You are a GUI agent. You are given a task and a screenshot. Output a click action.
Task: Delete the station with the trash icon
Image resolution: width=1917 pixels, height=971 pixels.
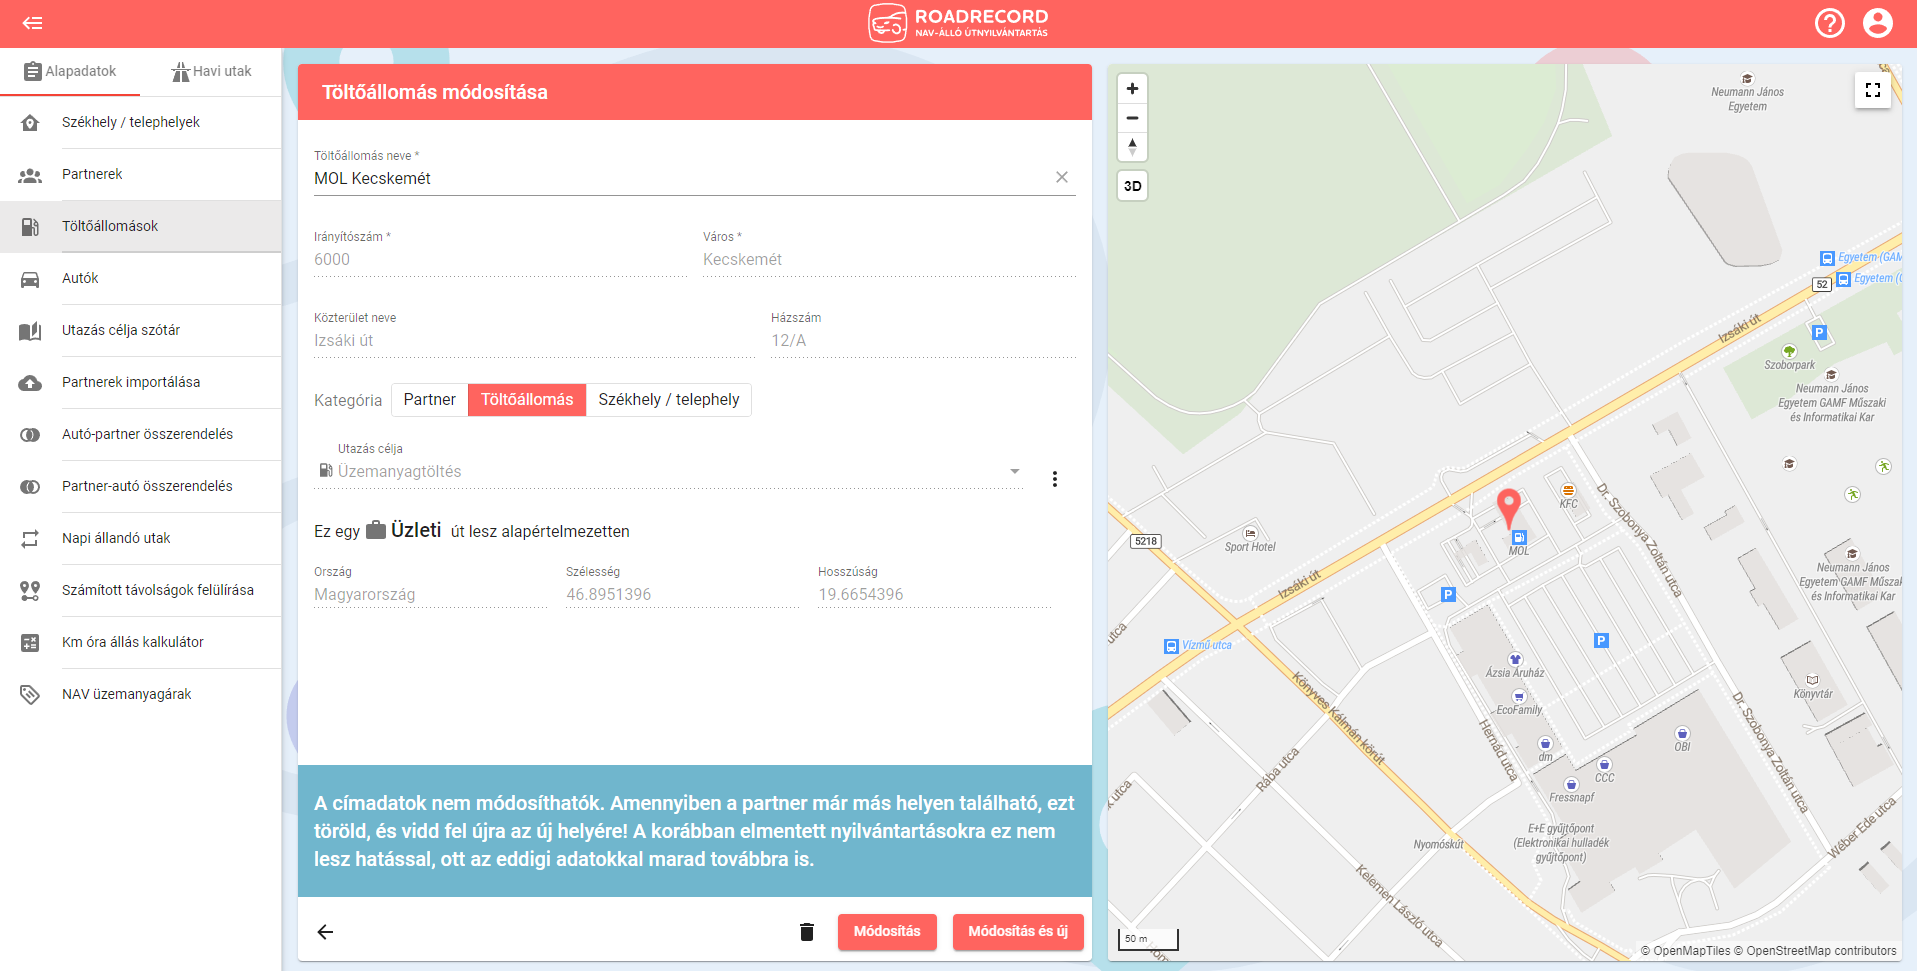point(807,932)
